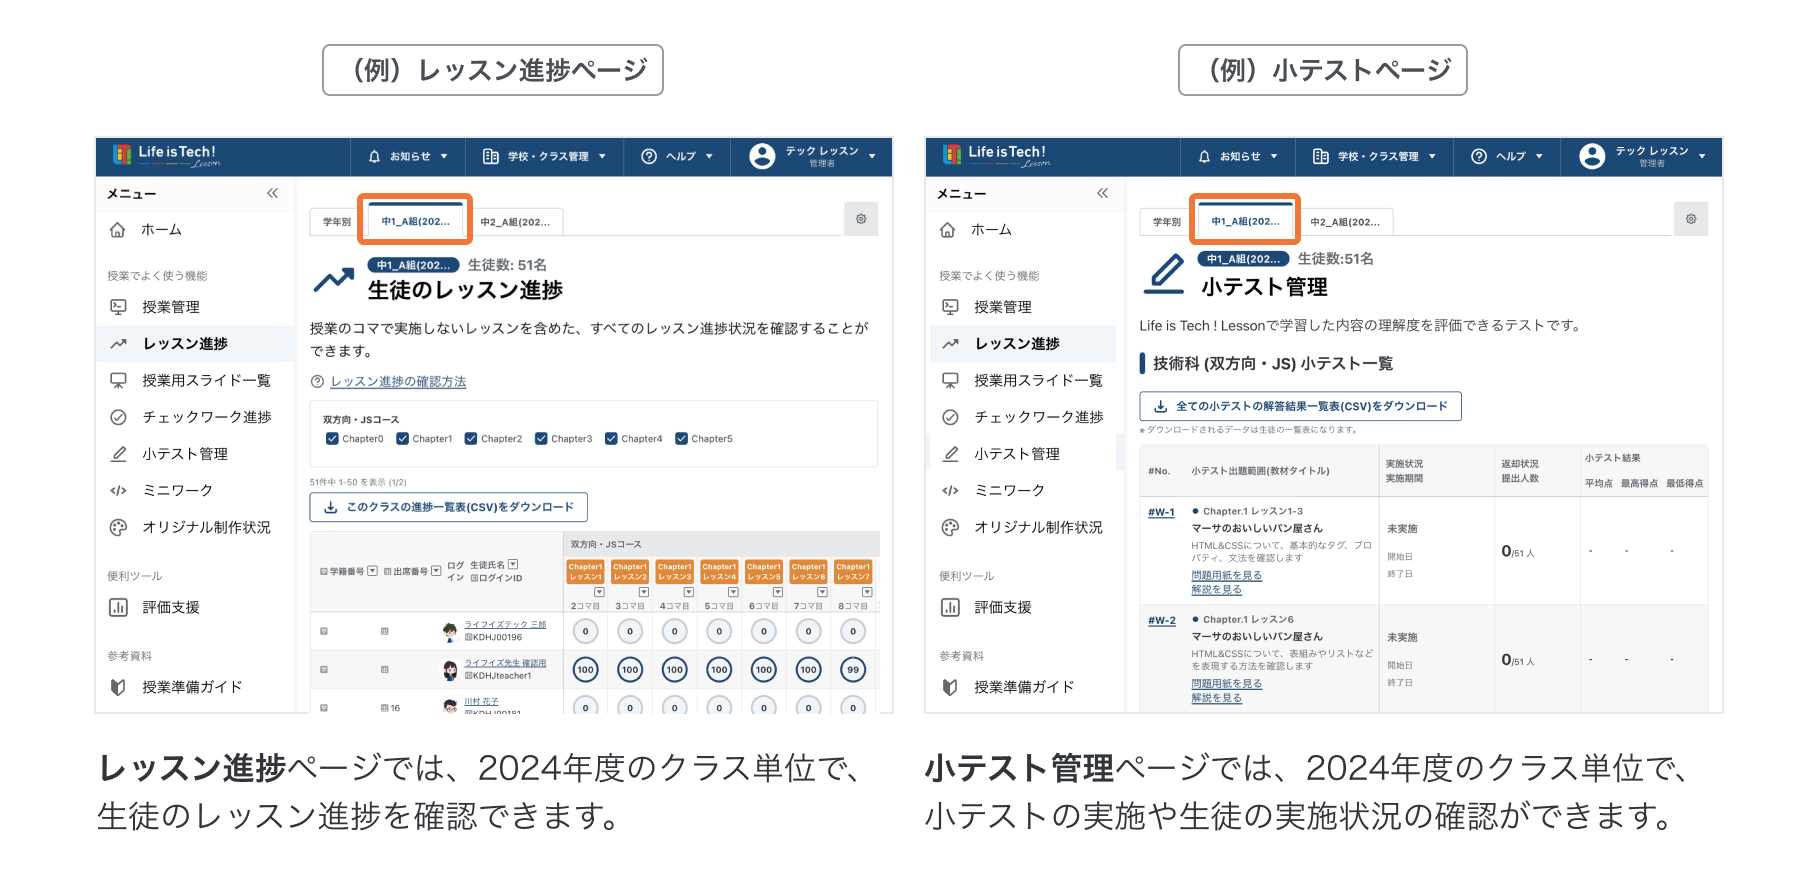Click the first 100 progress circle in student table
This screenshot has height=884, width=1820.
pos(585,670)
